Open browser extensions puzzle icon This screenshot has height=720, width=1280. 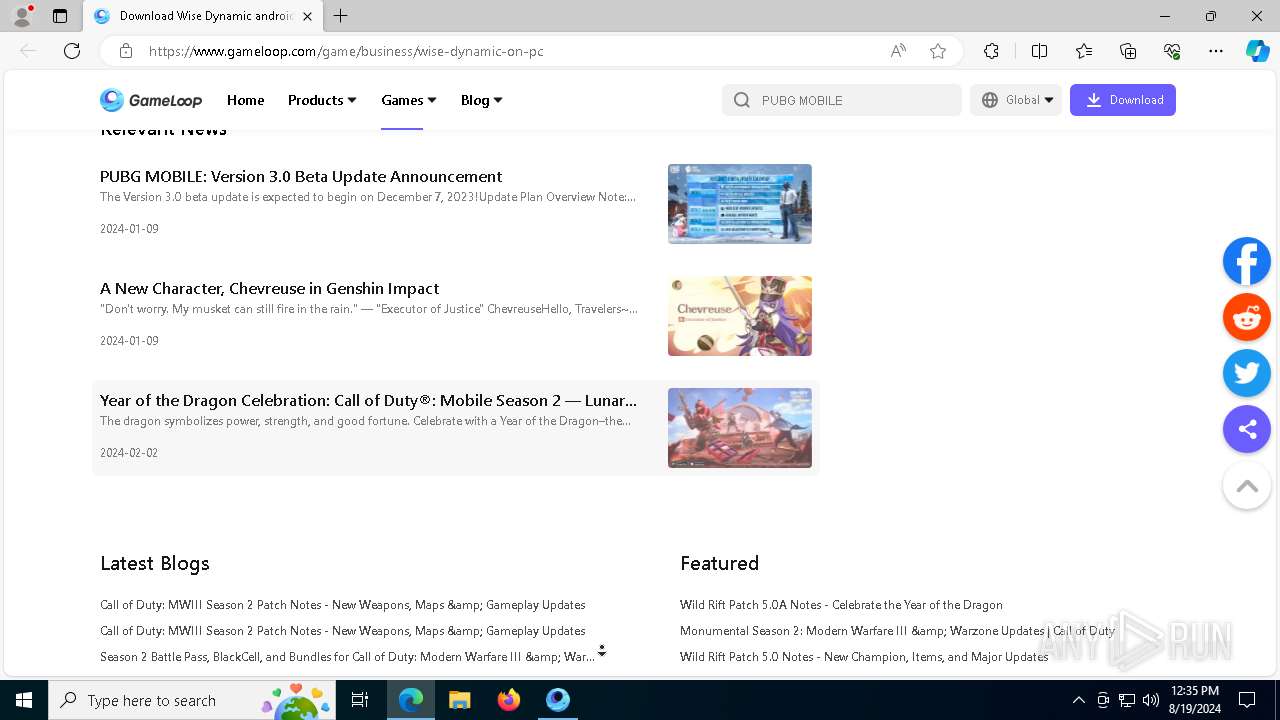(x=991, y=51)
